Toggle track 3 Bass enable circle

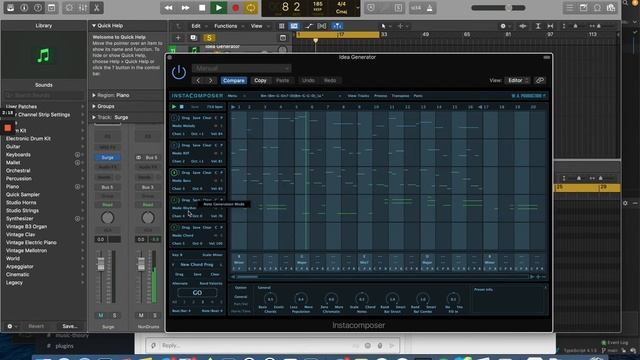click(x=174, y=173)
